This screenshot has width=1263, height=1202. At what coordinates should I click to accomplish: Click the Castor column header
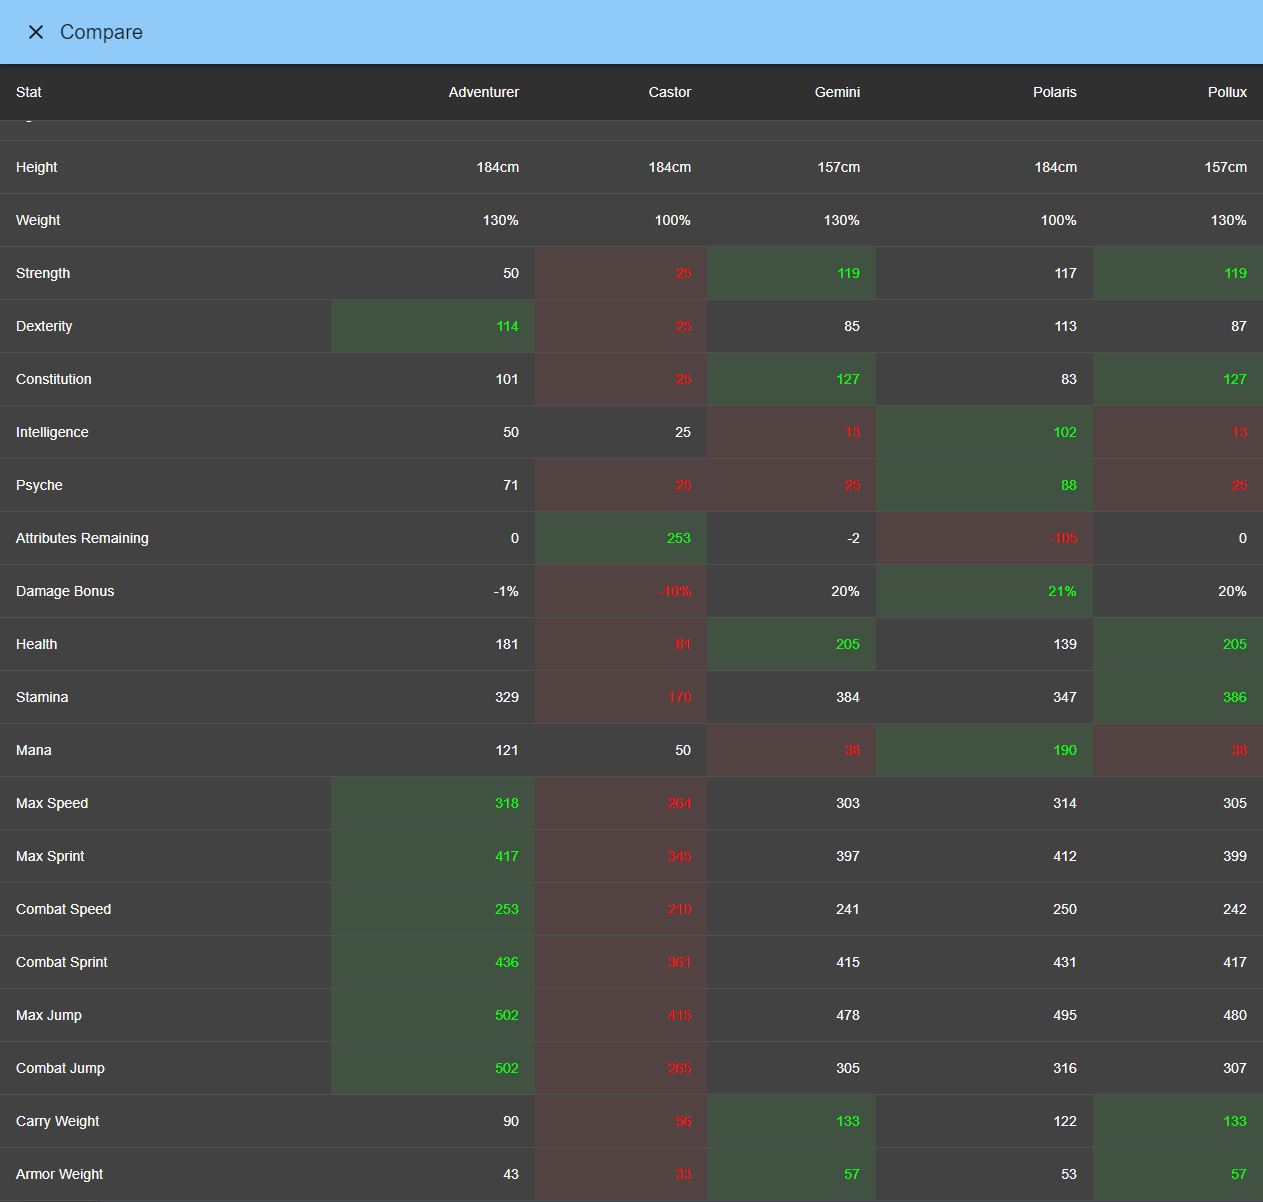tap(669, 92)
